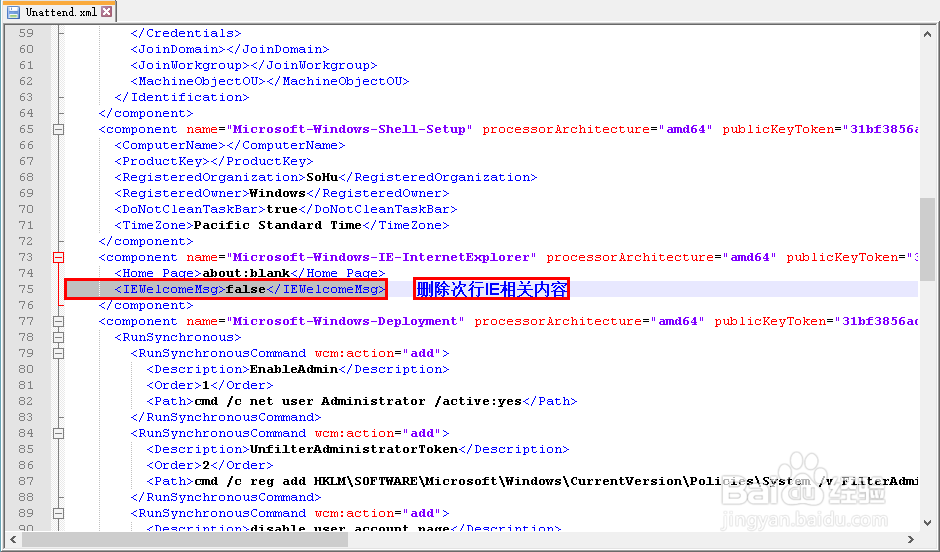940x552 pixels.
Task: Close the Unattend.xml tab
Action: point(107,11)
